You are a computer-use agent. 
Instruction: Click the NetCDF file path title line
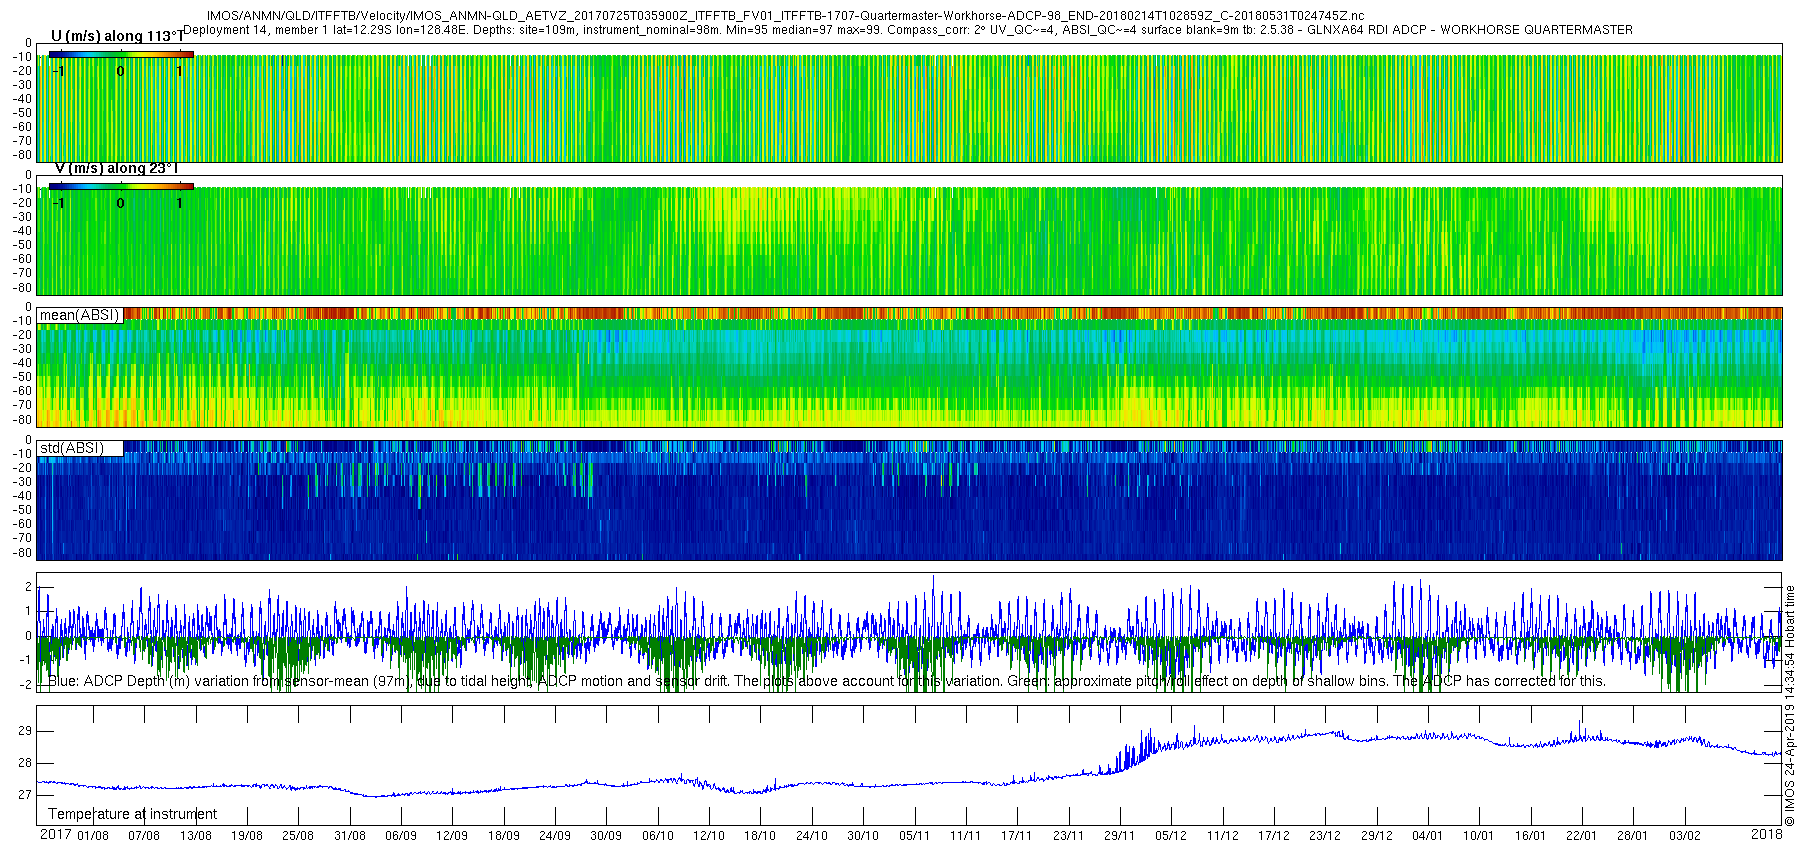tap(785, 16)
